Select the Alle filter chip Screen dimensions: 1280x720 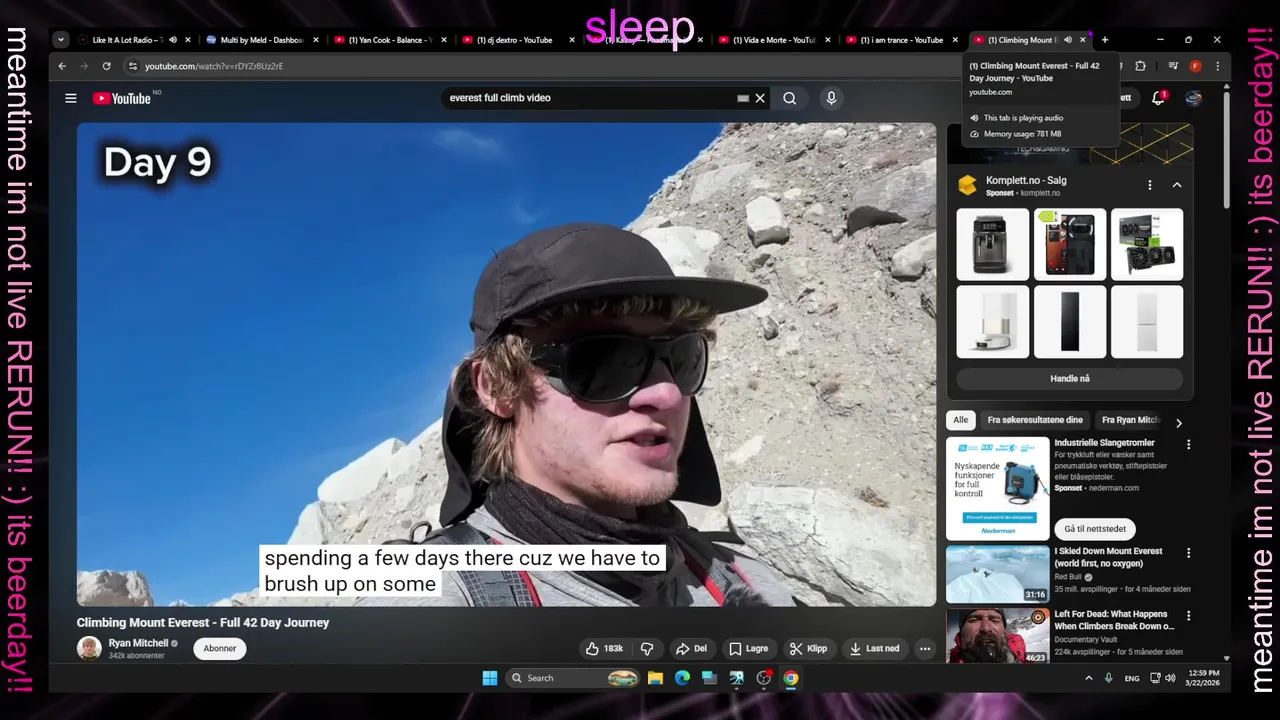[960, 420]
